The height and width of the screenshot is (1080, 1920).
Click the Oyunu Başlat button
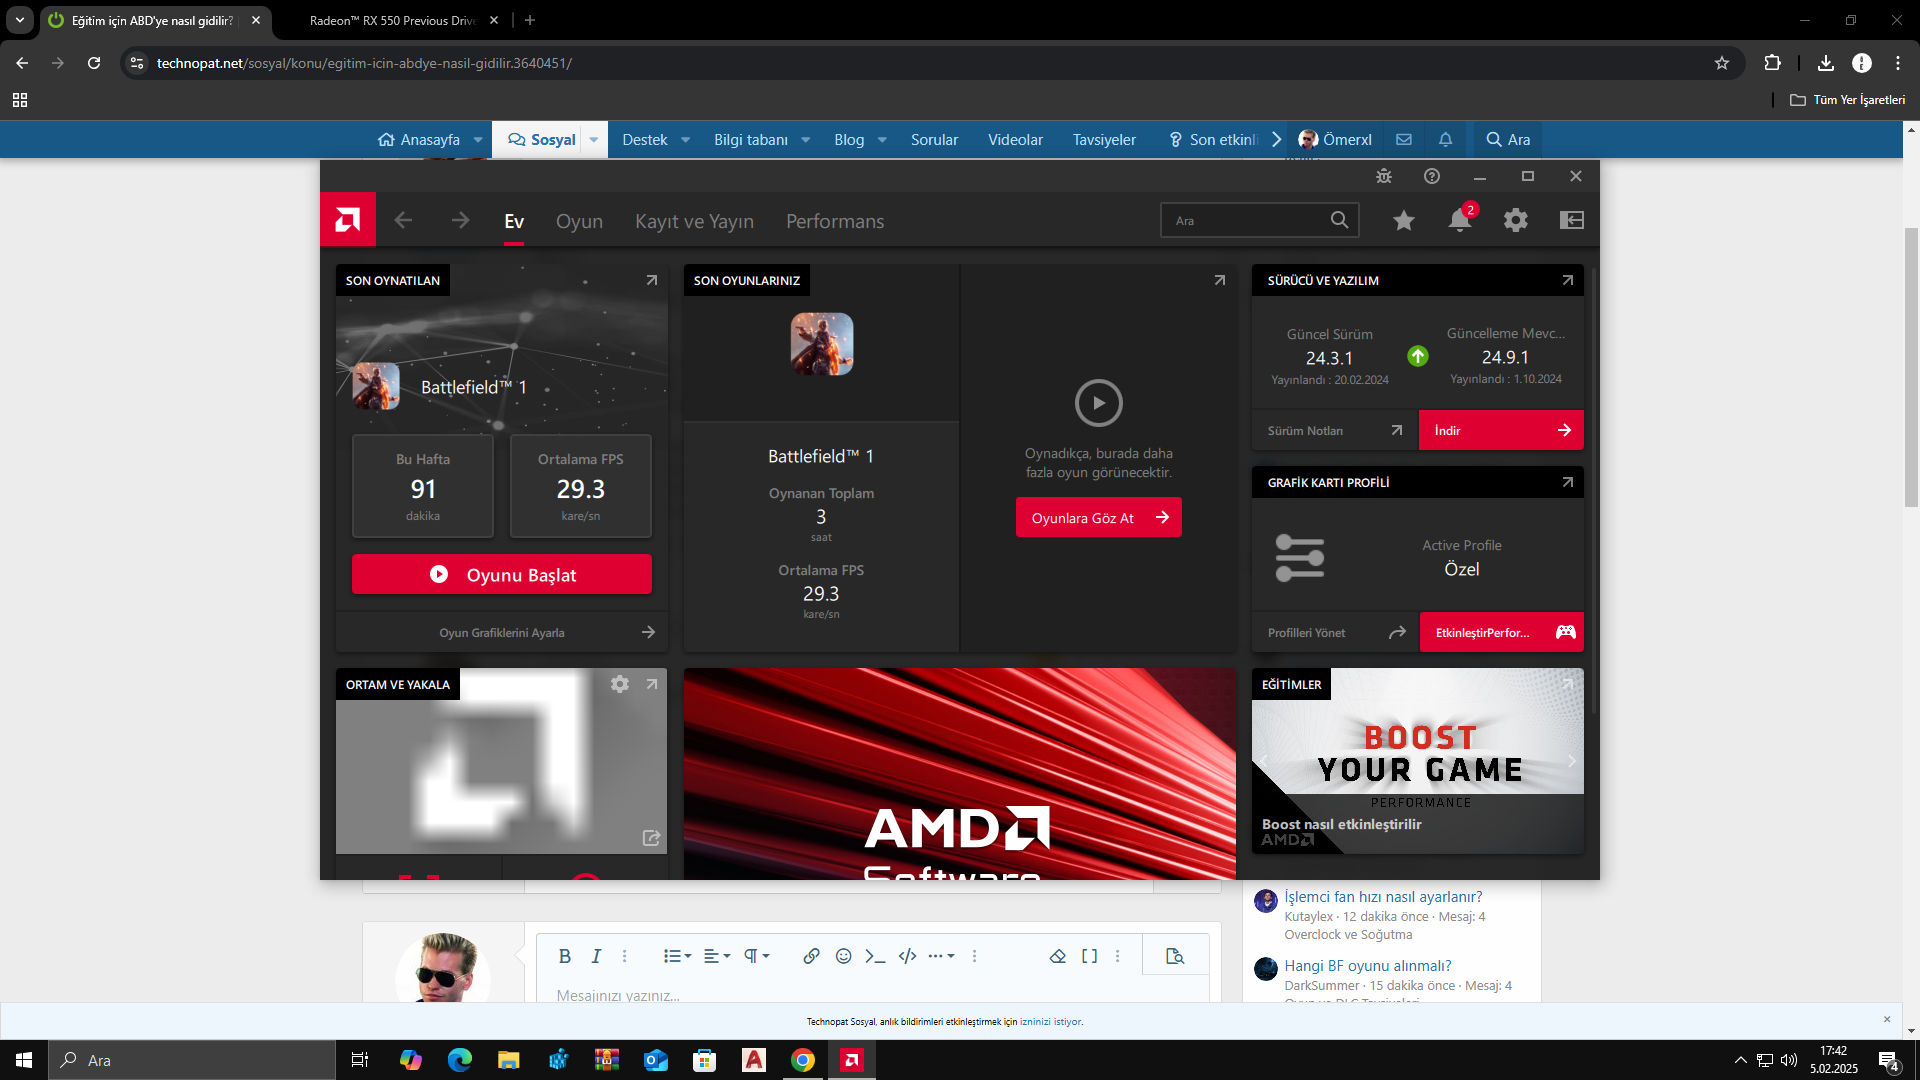[x=501, y=574]
